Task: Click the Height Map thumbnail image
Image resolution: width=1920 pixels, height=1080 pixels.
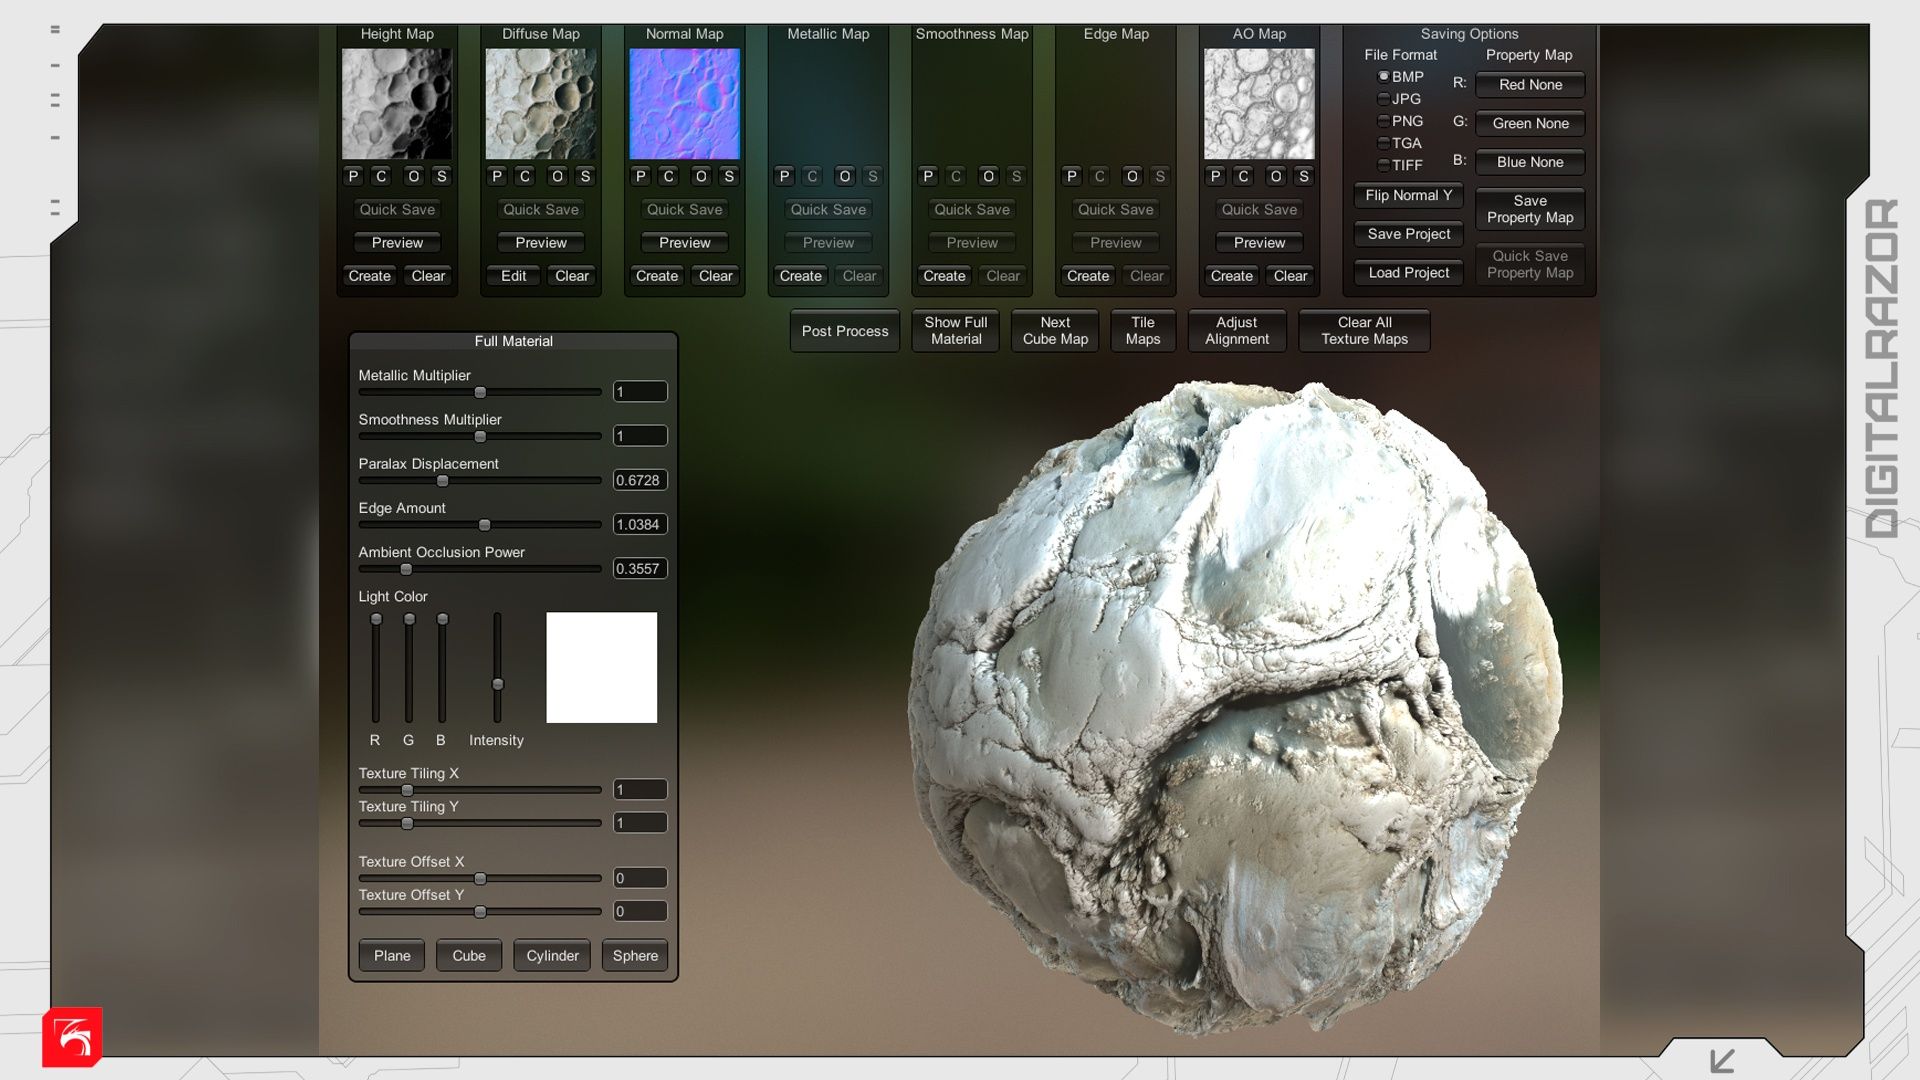Action: coord(397,104)
